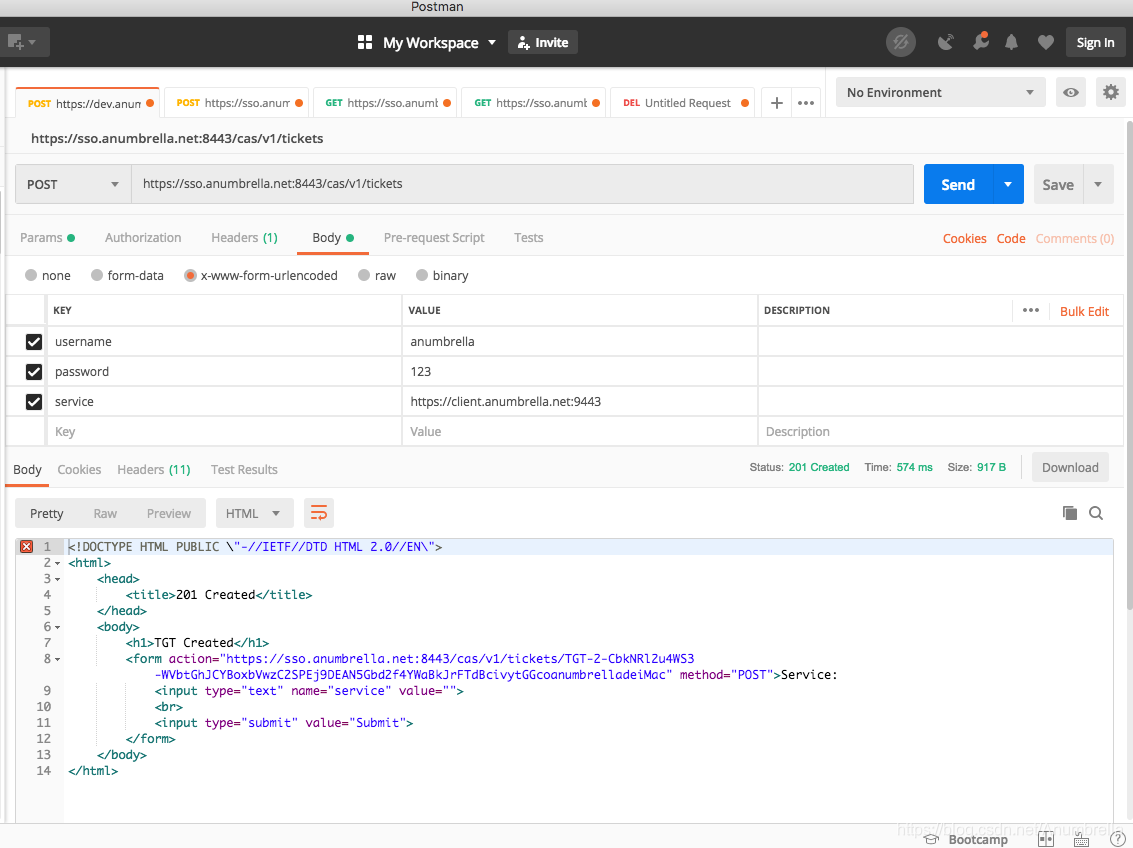
Task: Search within response magnifier icon
Action: (1096, 513)
